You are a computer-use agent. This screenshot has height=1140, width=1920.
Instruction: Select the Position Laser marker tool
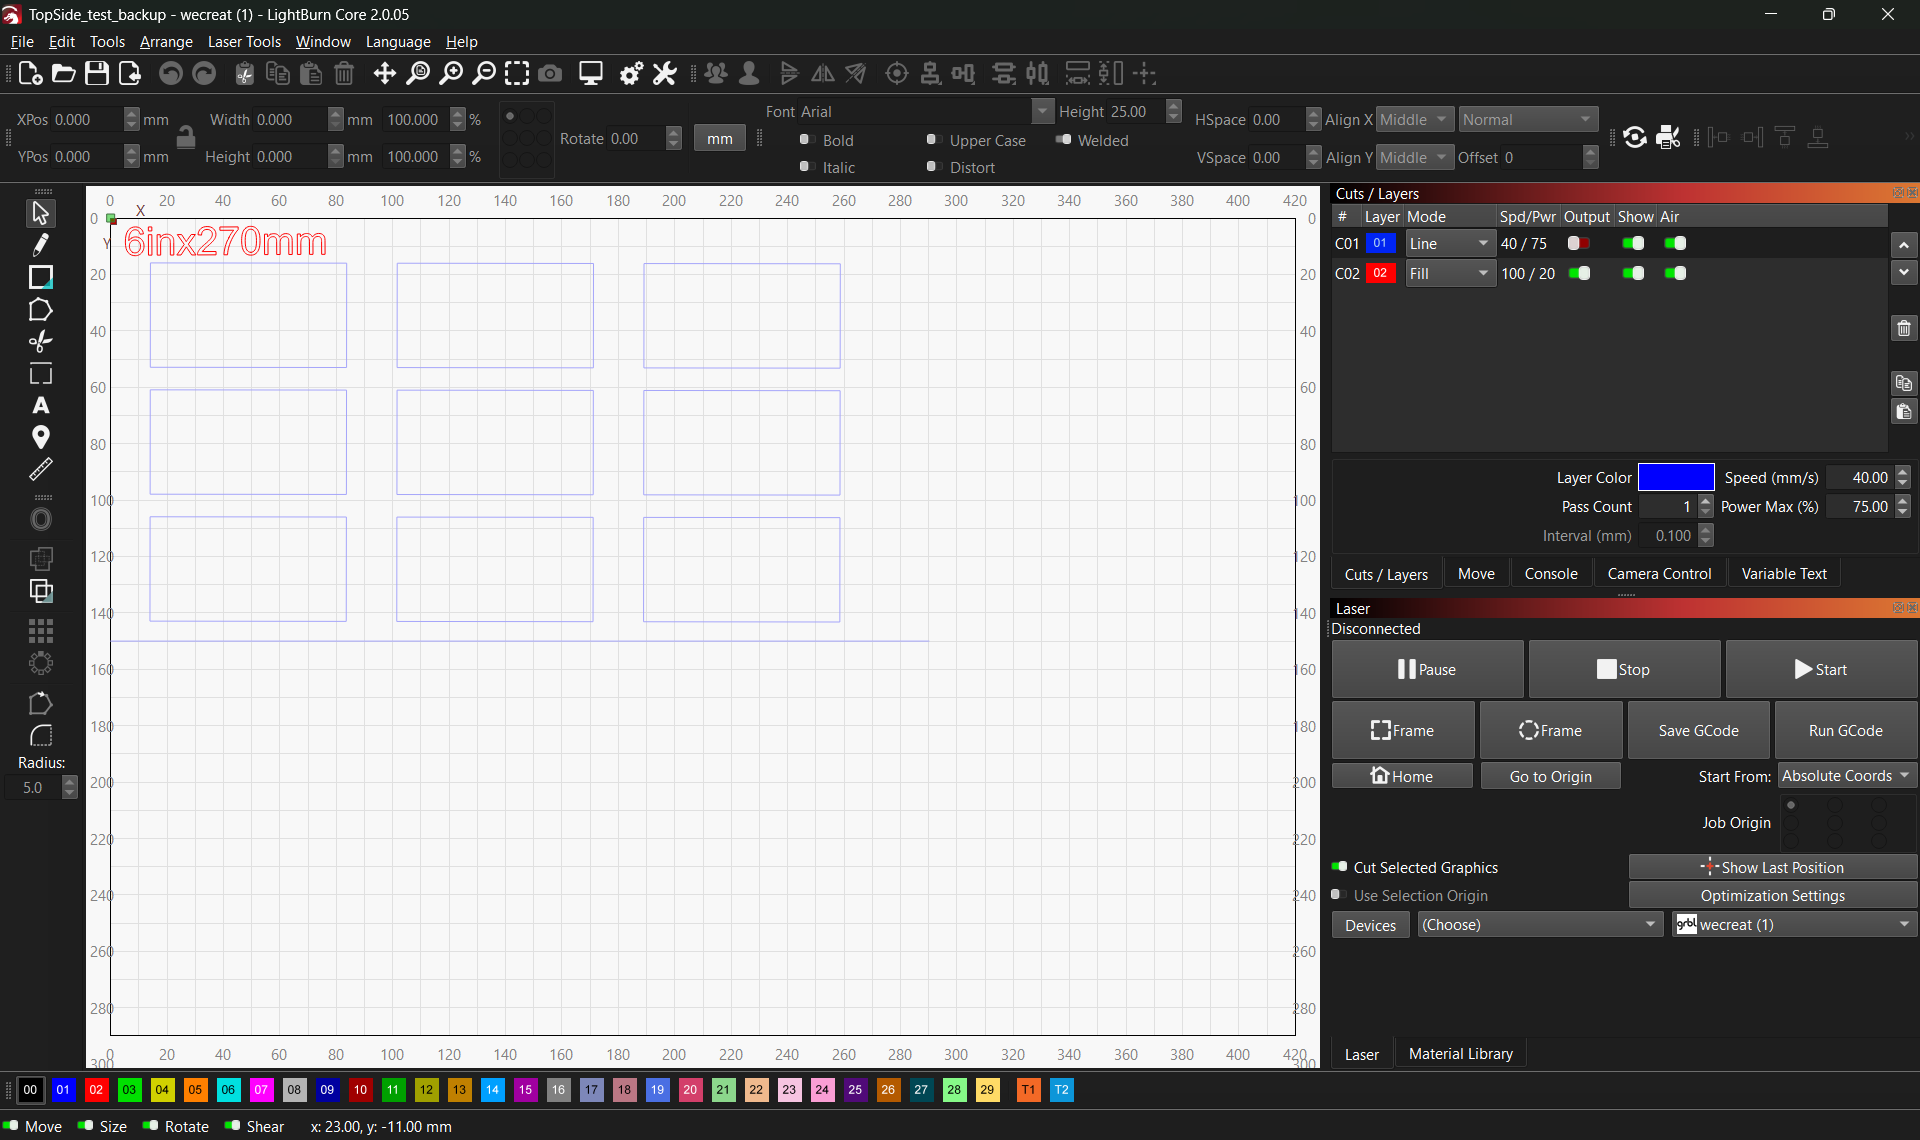[40, 437]
